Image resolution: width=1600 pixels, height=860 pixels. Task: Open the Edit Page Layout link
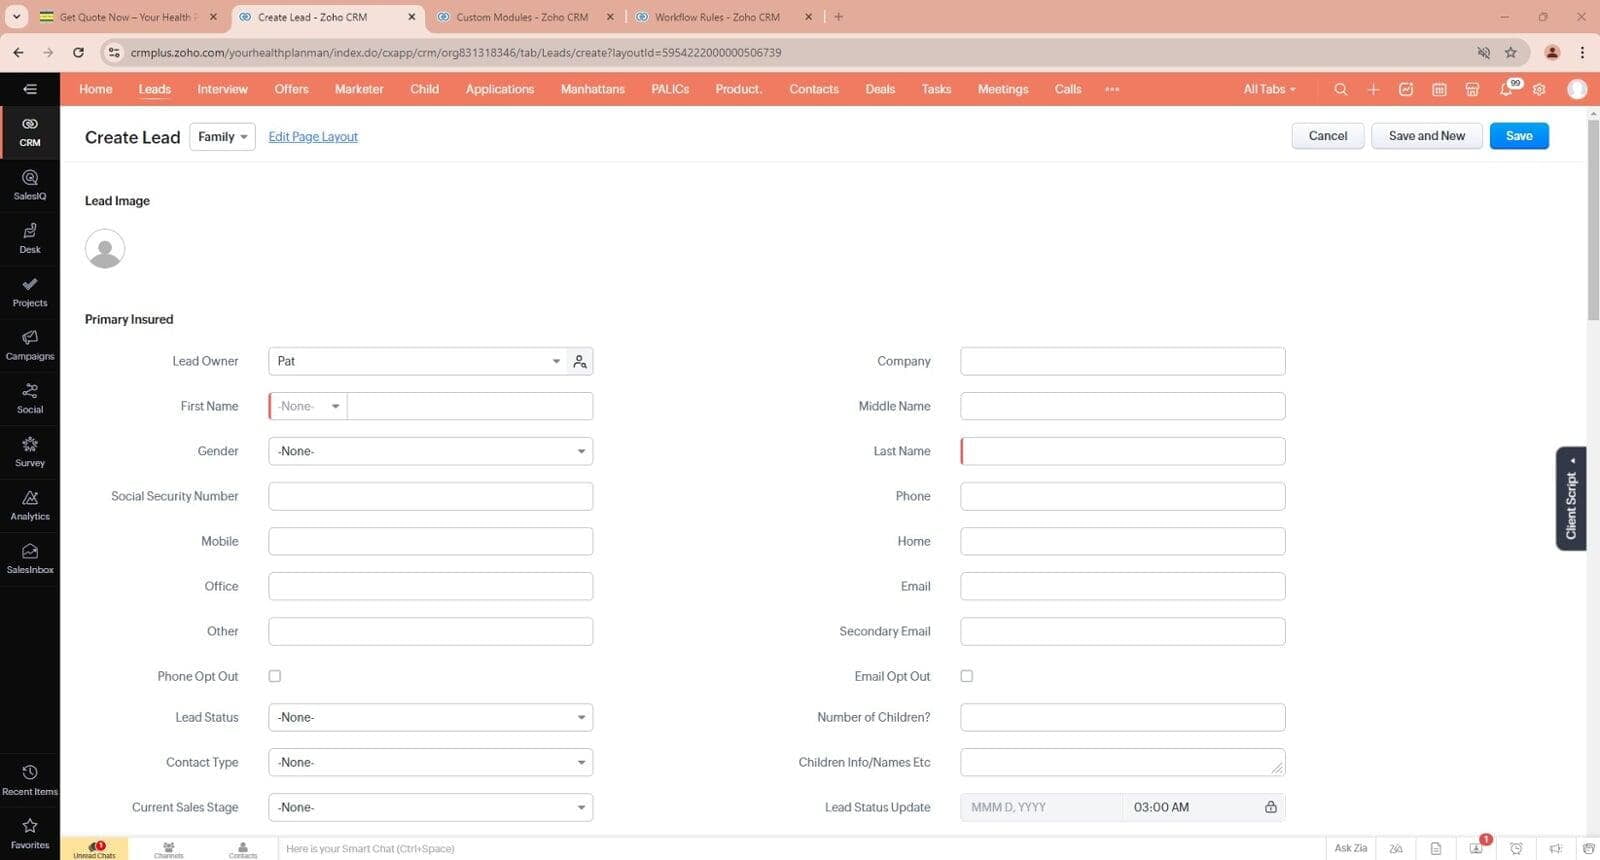[313, 137]
